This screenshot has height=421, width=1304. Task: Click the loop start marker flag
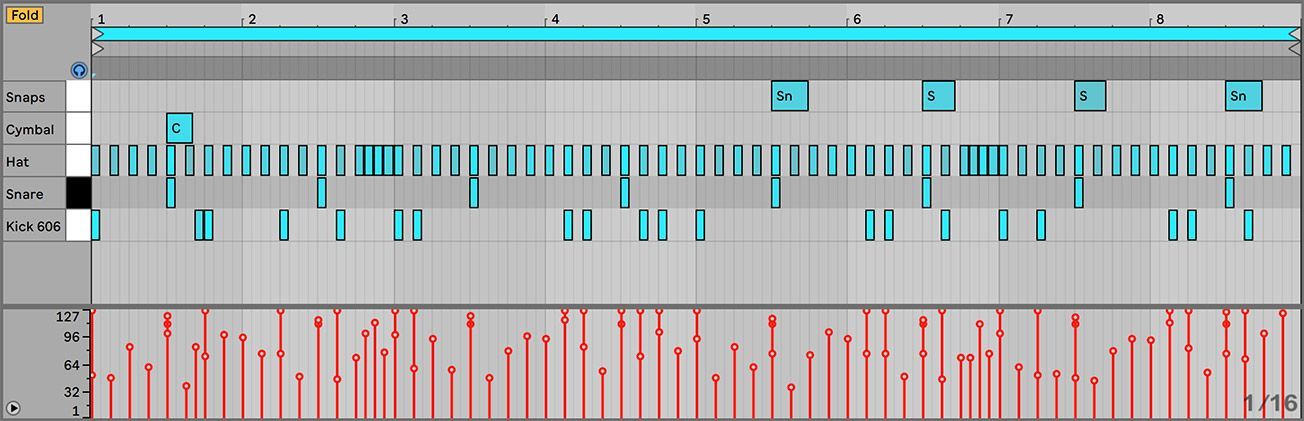[97, 34]
